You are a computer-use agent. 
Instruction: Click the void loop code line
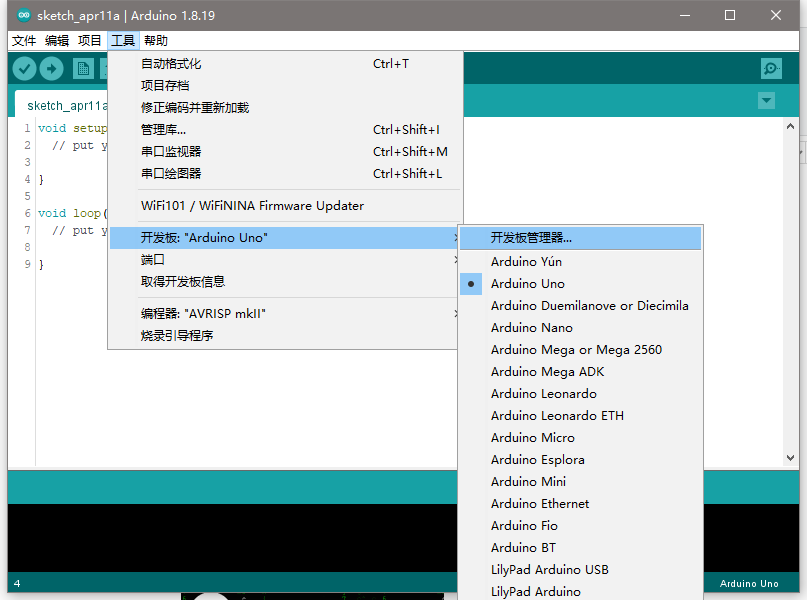(72, 213)
